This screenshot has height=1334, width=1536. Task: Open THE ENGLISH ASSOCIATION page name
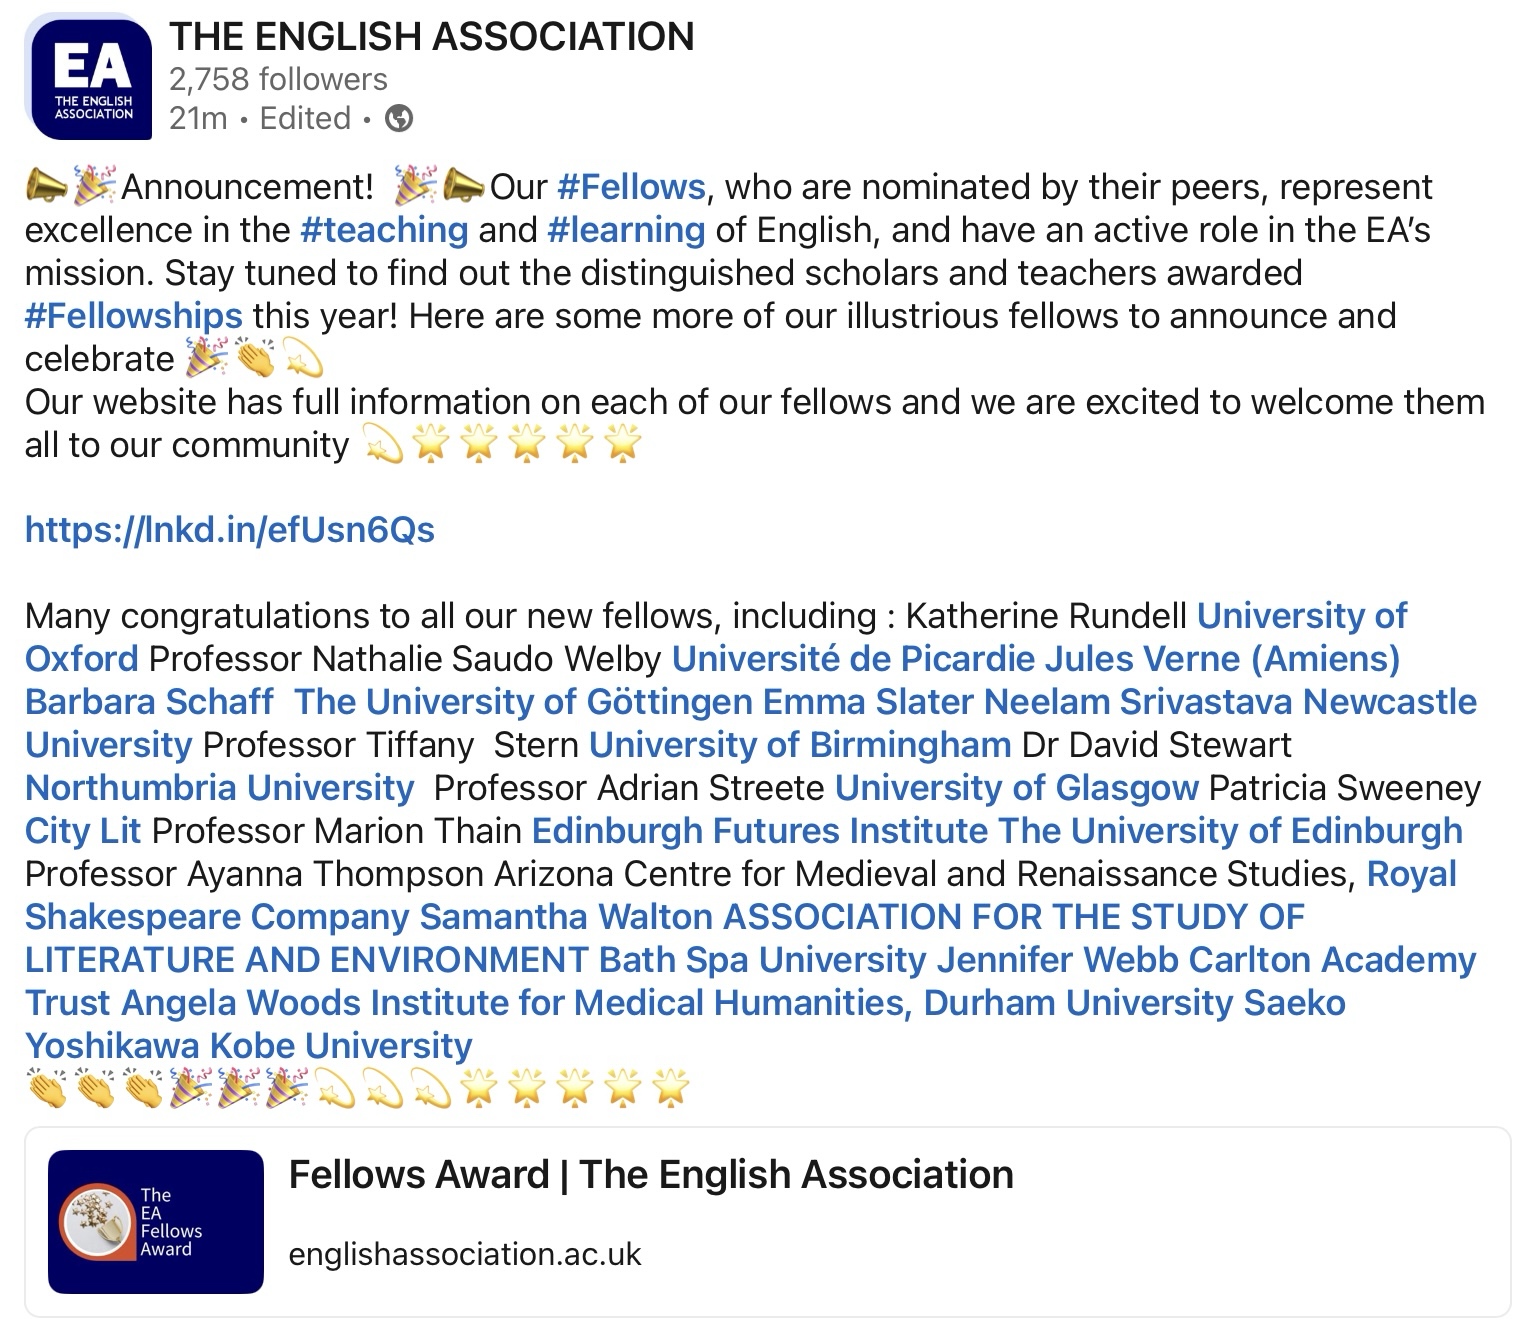[x=431, y=37]
